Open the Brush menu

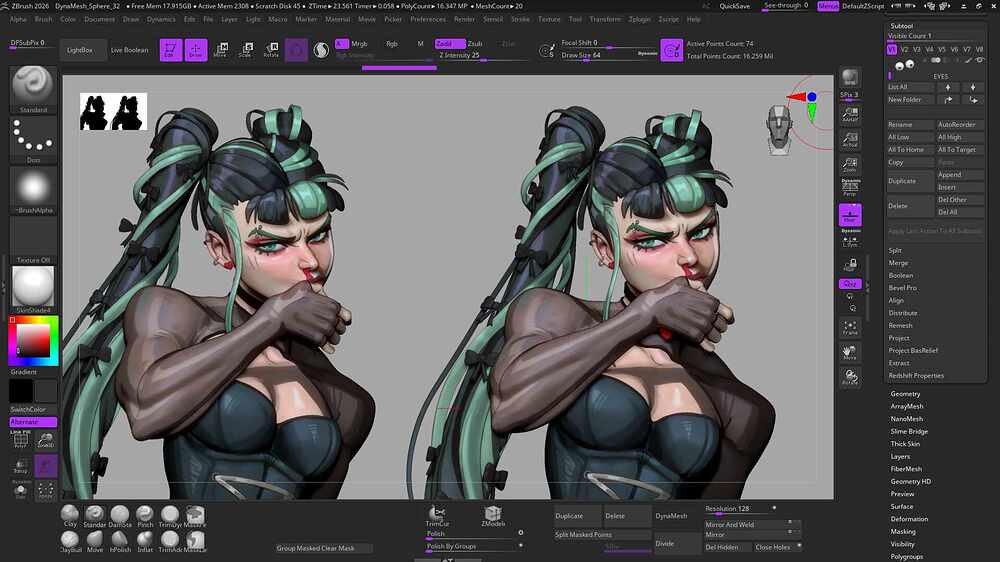click(x=43, y=19)
